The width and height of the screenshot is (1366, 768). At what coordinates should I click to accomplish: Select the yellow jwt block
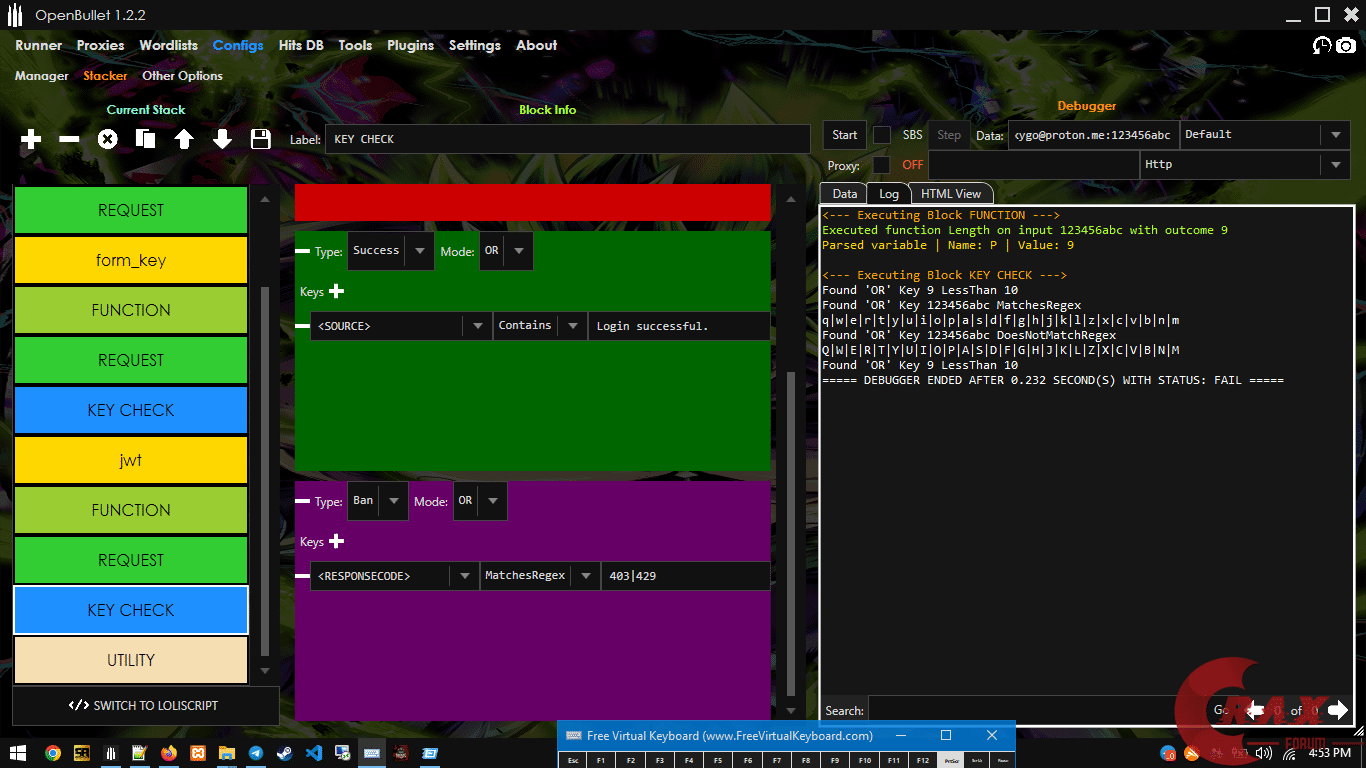point(130,460)
